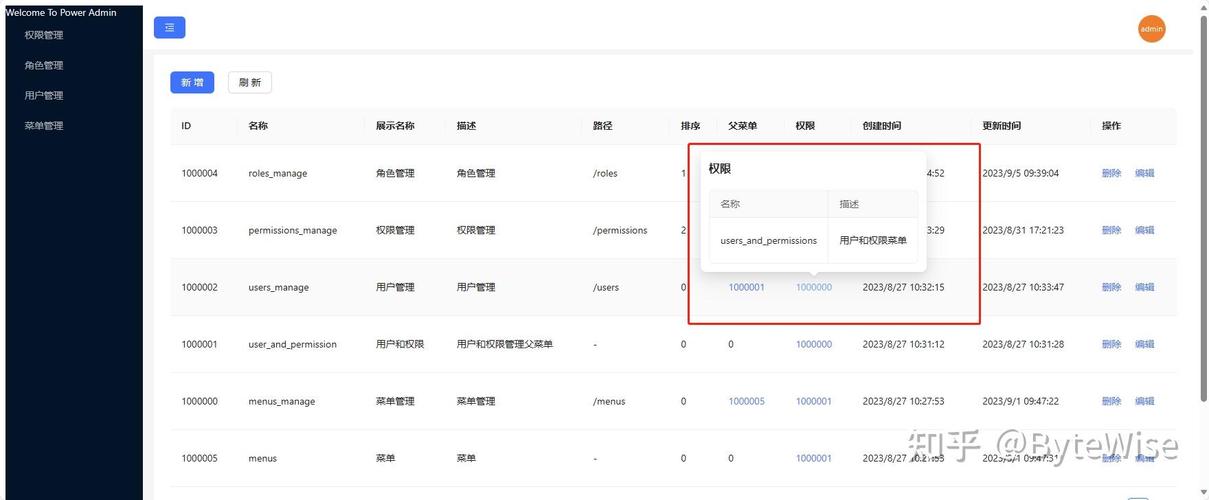Open permission 1000000 of user_and_permission row
The width and height of the screenshot is (1209, 500).
tap(814, 344)
